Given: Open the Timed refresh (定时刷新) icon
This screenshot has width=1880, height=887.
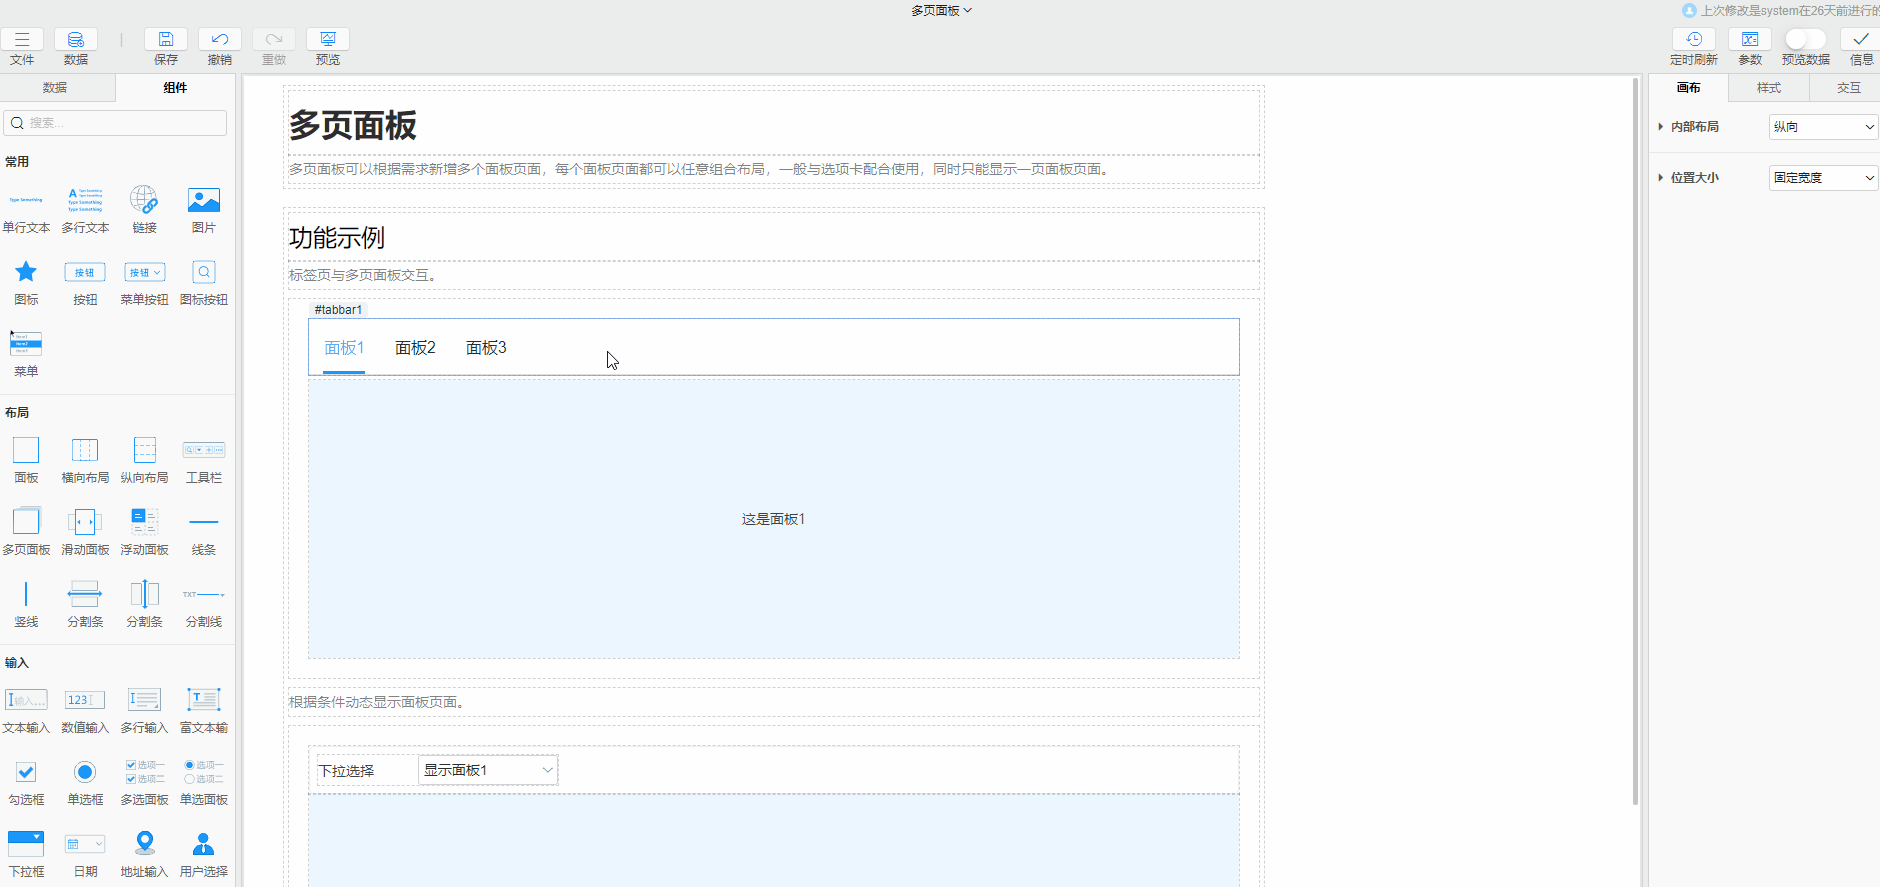Looking at the screenshot, I should tap(1693, 40).
